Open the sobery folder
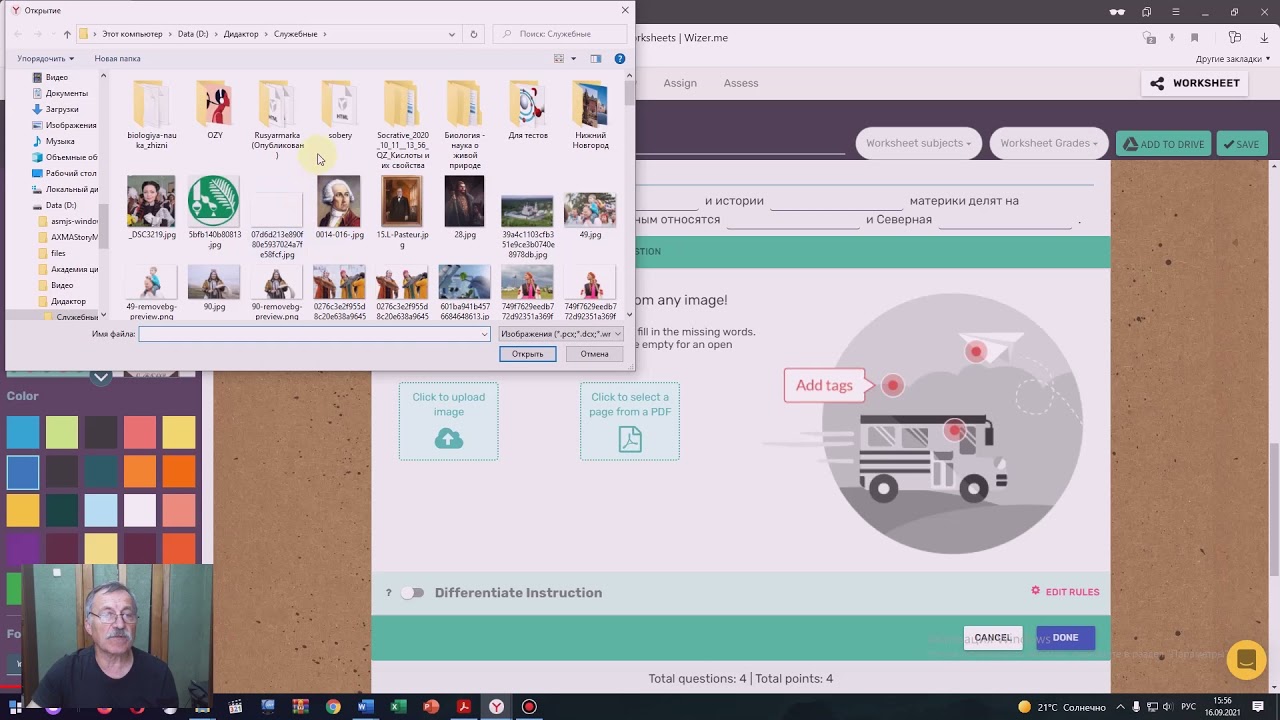Viewport: 1280px width, 720px height. 340,111
